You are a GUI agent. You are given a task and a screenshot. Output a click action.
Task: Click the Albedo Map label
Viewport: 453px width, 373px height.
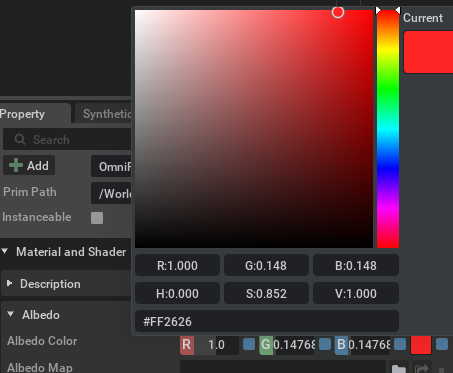tap(40, 367)
